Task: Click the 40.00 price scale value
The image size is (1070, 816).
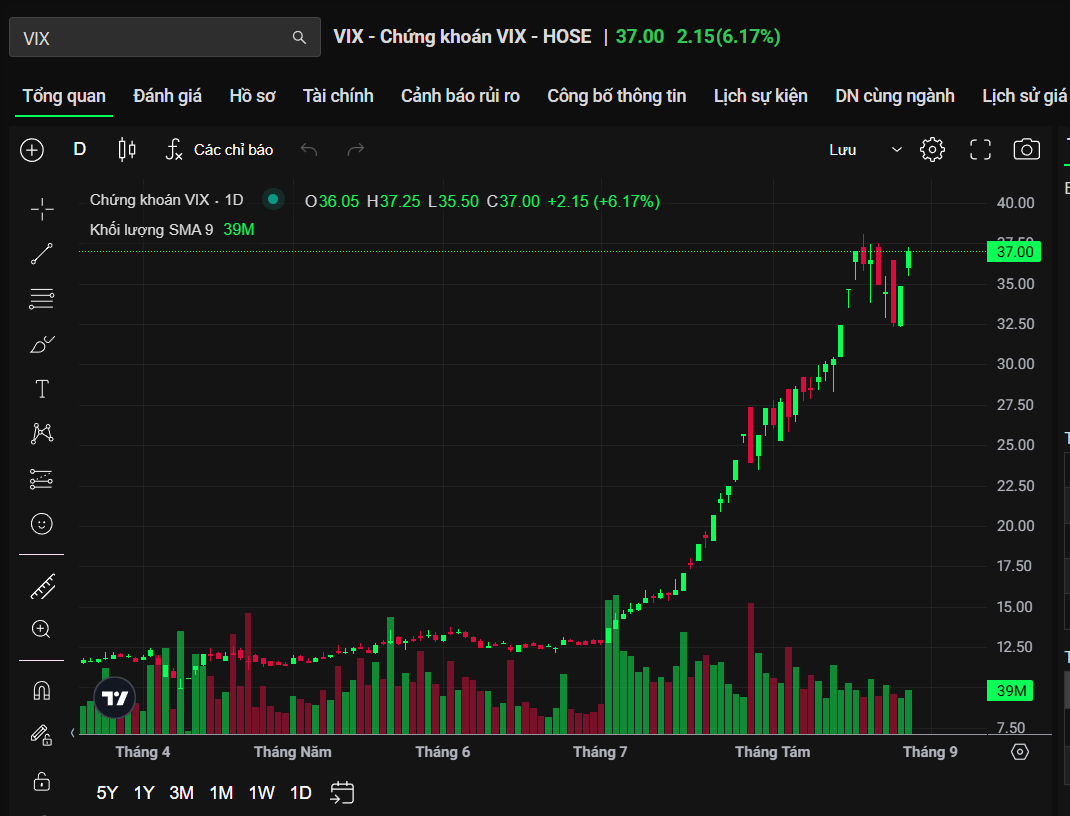Action: [x=1015, y=203]
